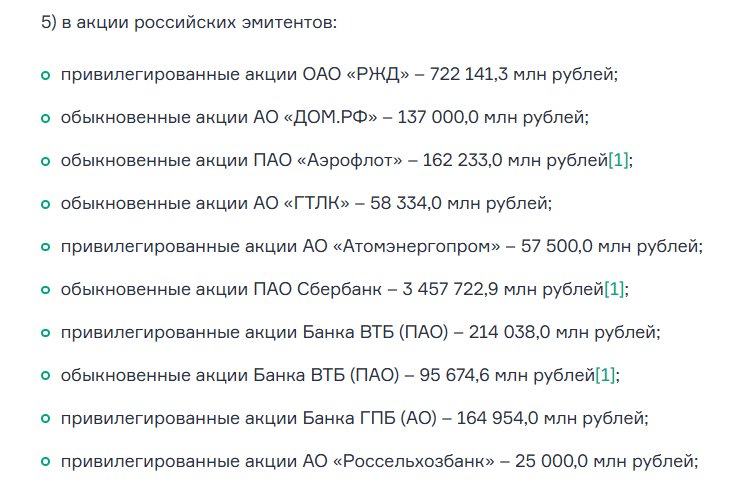This screenshot has width=745, height=485.
Task: Click bullet marker beside ОАО «РЖД» line
Action: (x=46, y=75)
